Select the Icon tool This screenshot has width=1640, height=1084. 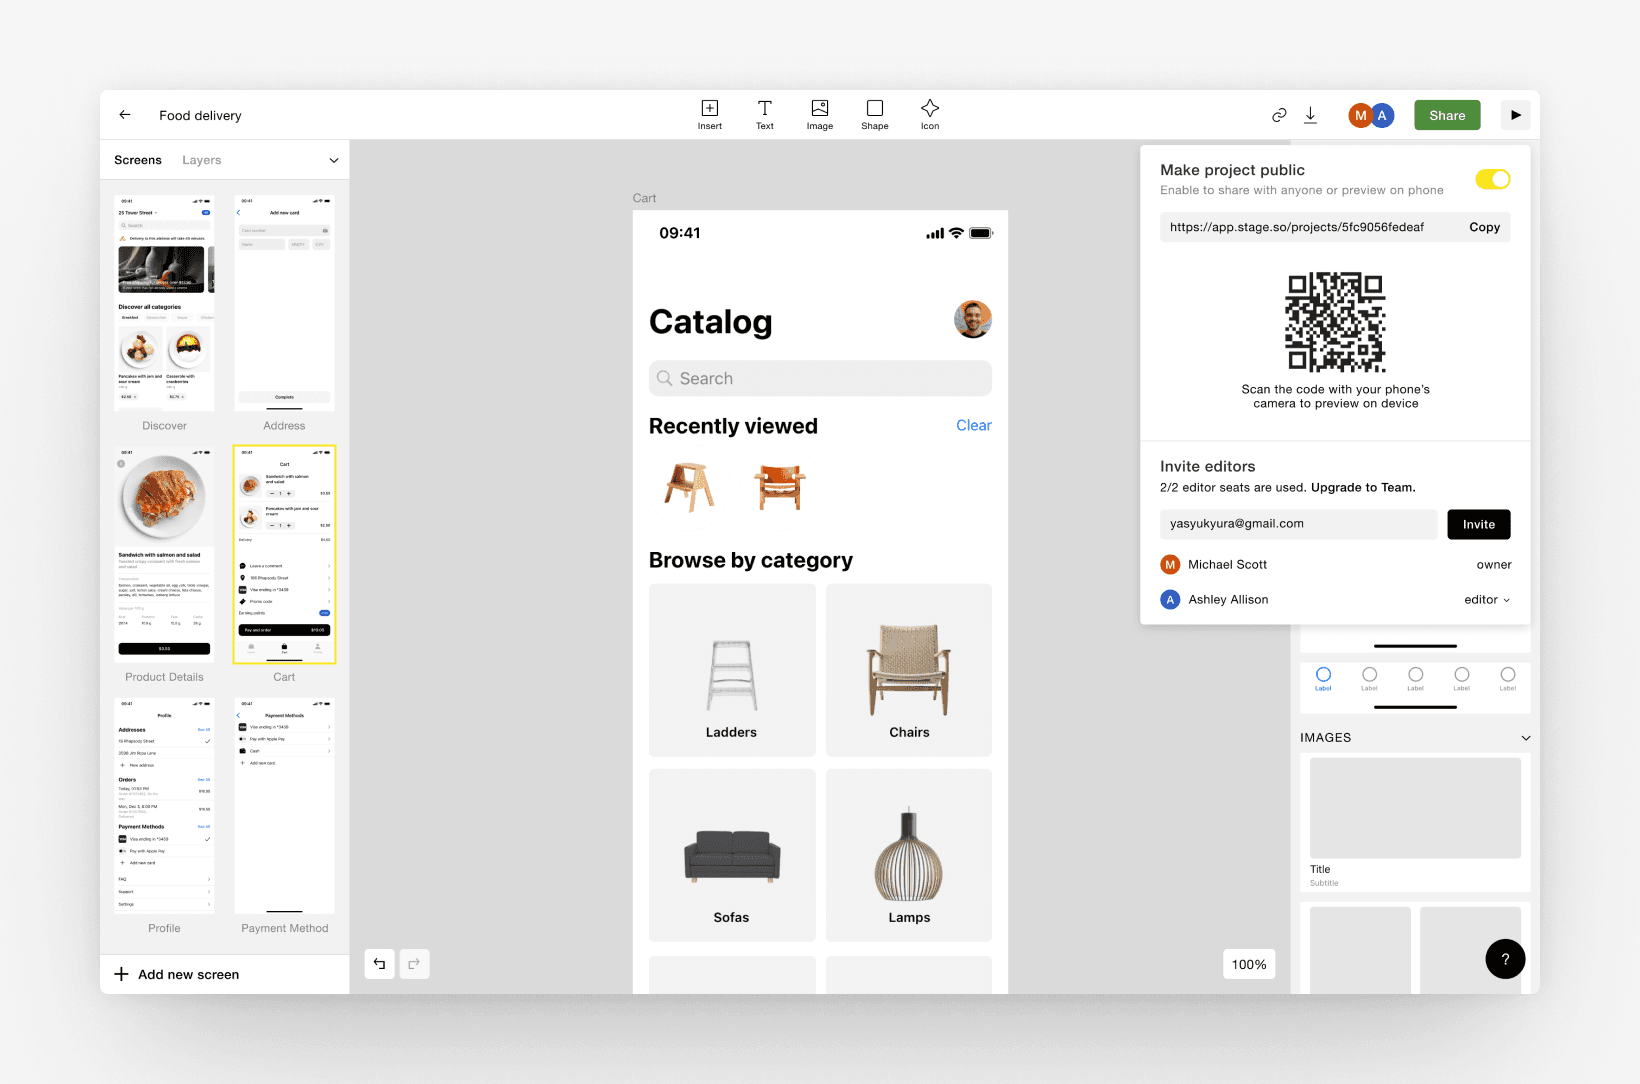click(x=930, y=115)
